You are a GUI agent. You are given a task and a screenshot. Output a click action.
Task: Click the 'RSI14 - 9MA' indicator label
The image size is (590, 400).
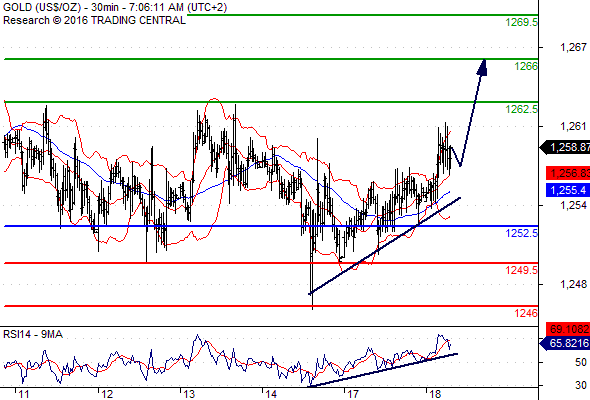point(33,334)
